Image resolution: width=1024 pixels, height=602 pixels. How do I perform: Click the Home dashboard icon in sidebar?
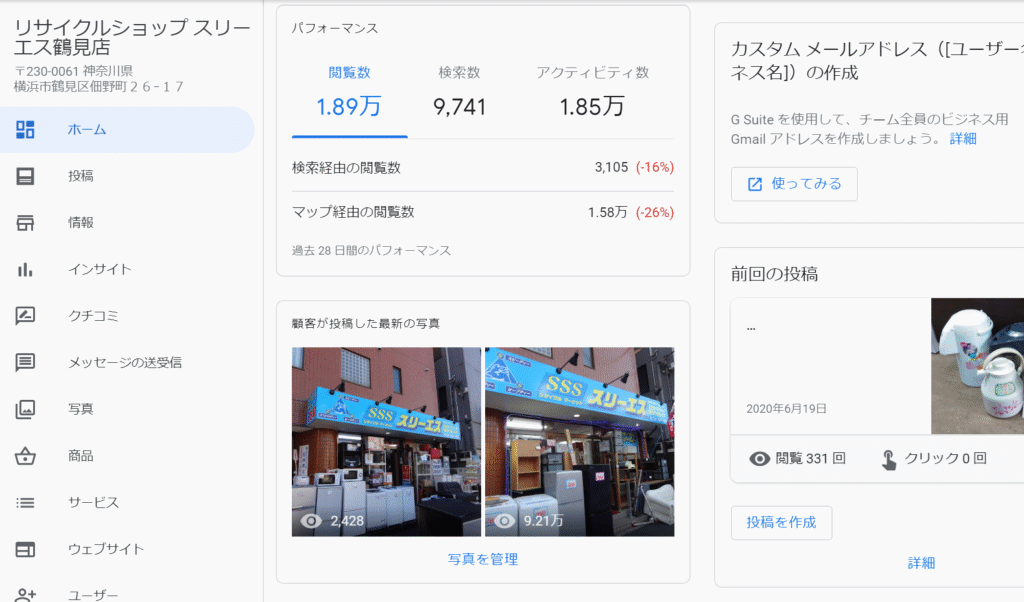pyautogui.click(x=25, y=129)
